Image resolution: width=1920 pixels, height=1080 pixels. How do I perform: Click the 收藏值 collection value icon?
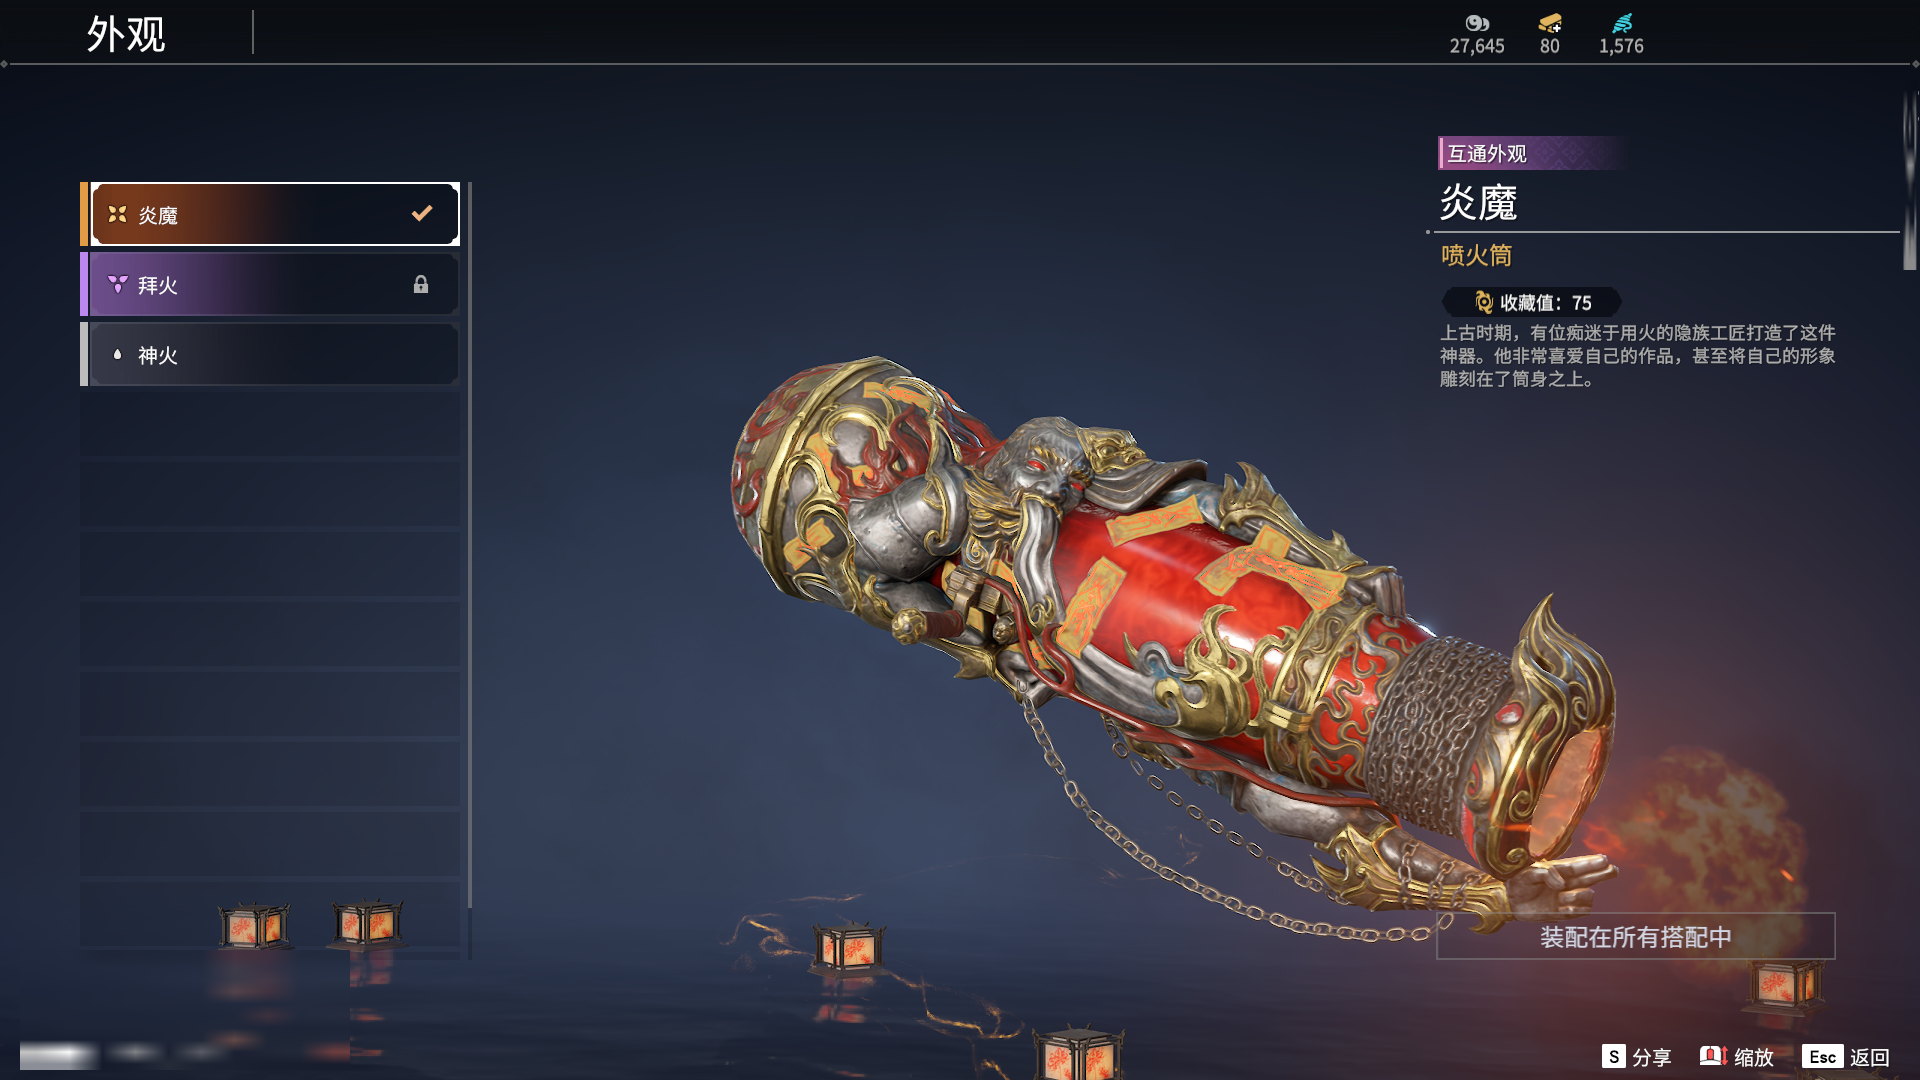point(1484,302)
